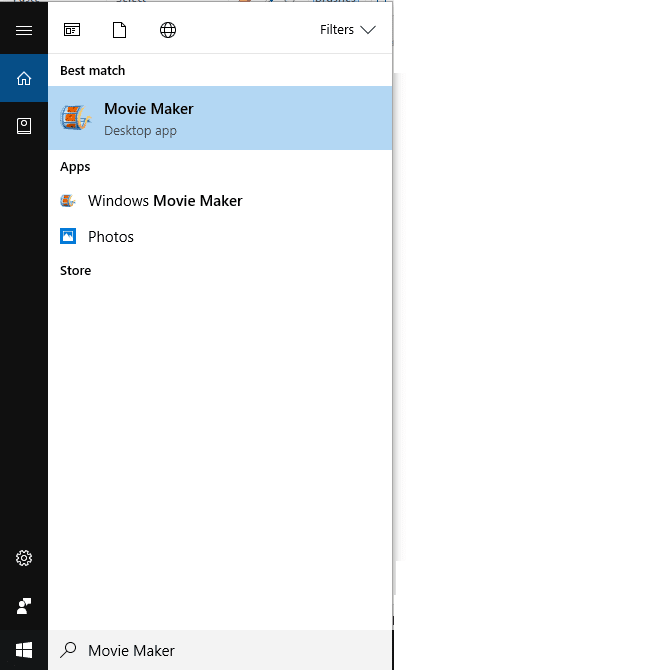Image resolution: width=662 pixels, height=670 pixels.
Task: Click the Photos app tile icon
Action: coord(68,236)
